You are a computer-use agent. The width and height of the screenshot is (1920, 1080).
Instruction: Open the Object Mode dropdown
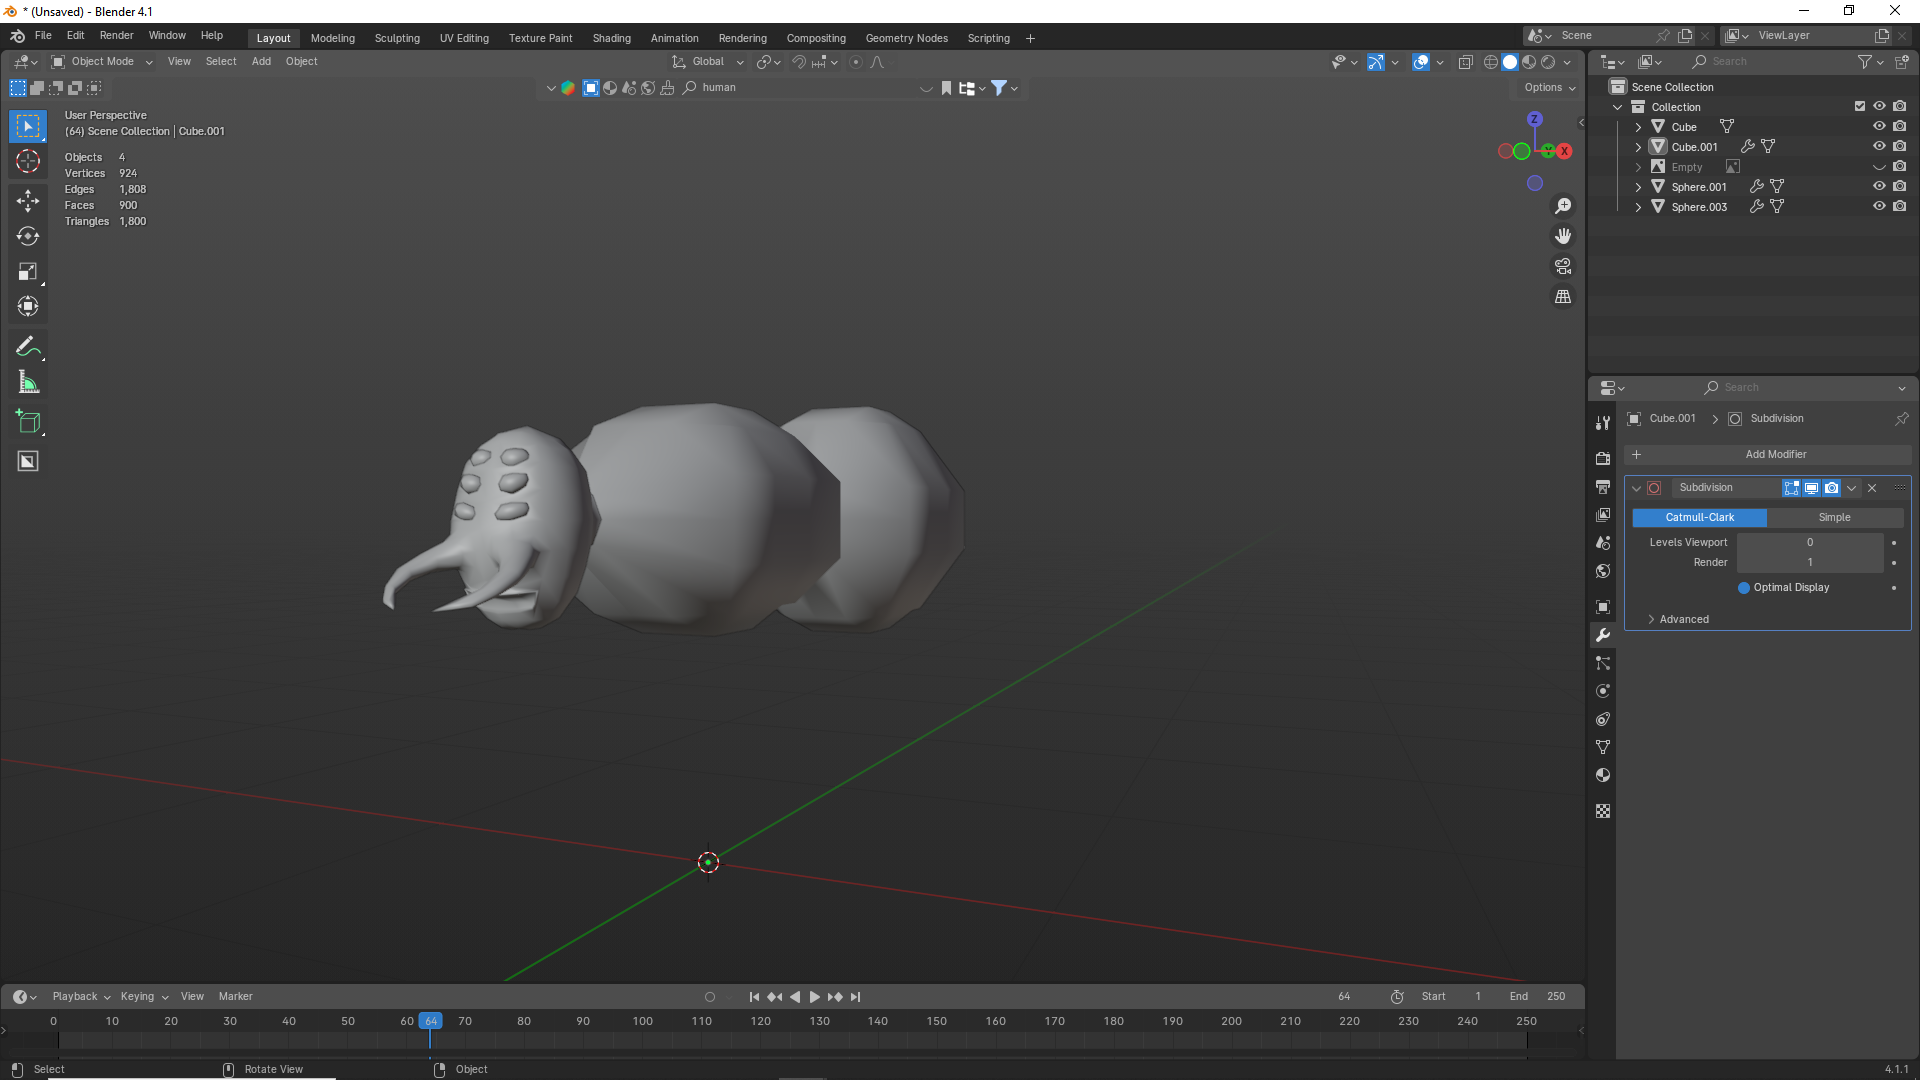point(102,62)
